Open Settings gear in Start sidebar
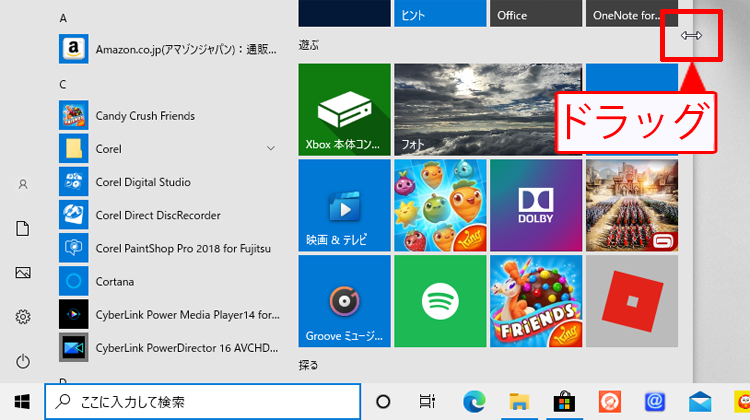 [x=22, y=317]
